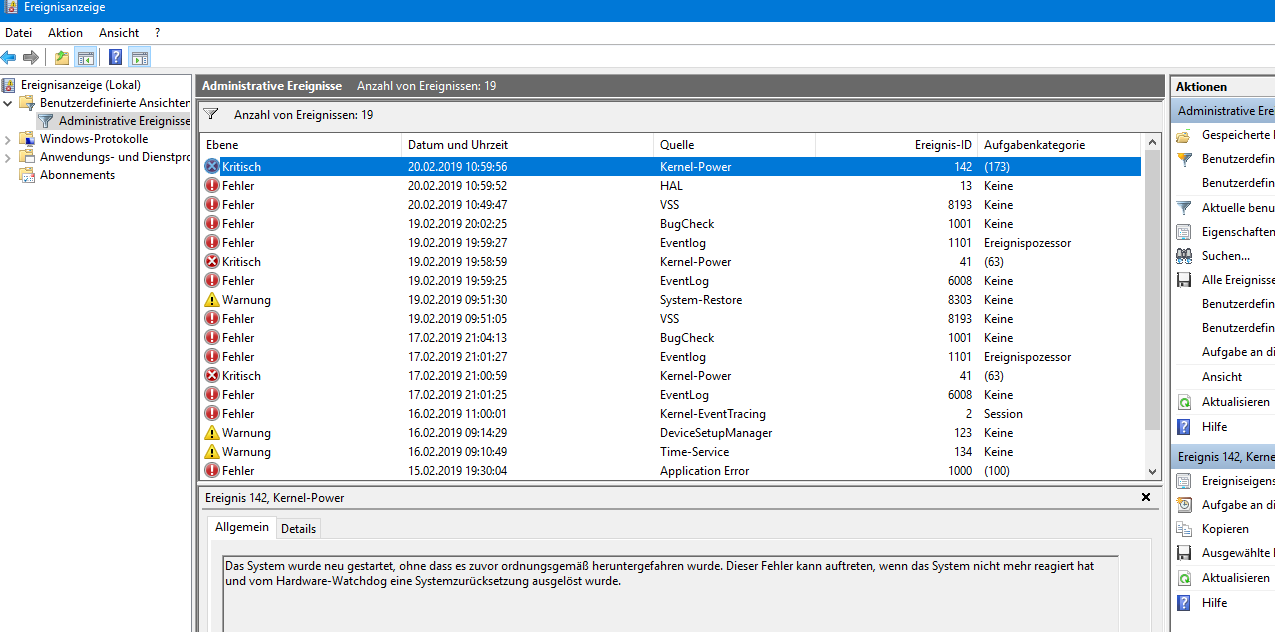Viewport: 1275px width, 632px height.
Task: Sort by the Quelle column header
Action: tap(734, 145)
